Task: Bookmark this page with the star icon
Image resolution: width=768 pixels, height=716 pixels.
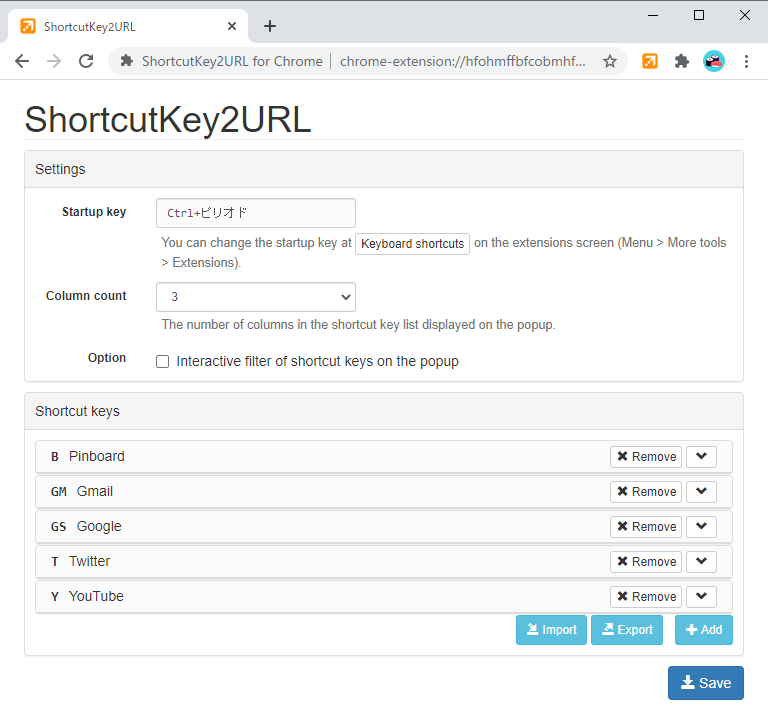Action: (610, 61)
